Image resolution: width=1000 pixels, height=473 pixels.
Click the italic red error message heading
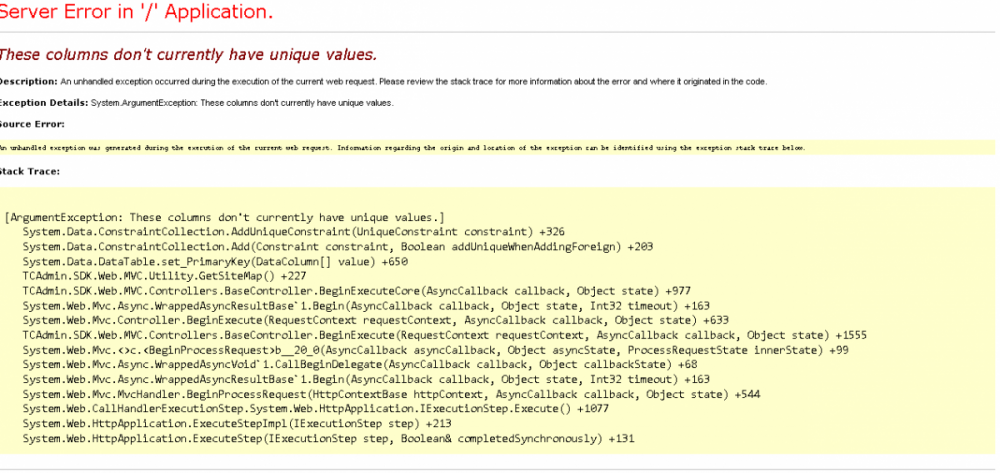pyautogui.click(x=188, y=54)
